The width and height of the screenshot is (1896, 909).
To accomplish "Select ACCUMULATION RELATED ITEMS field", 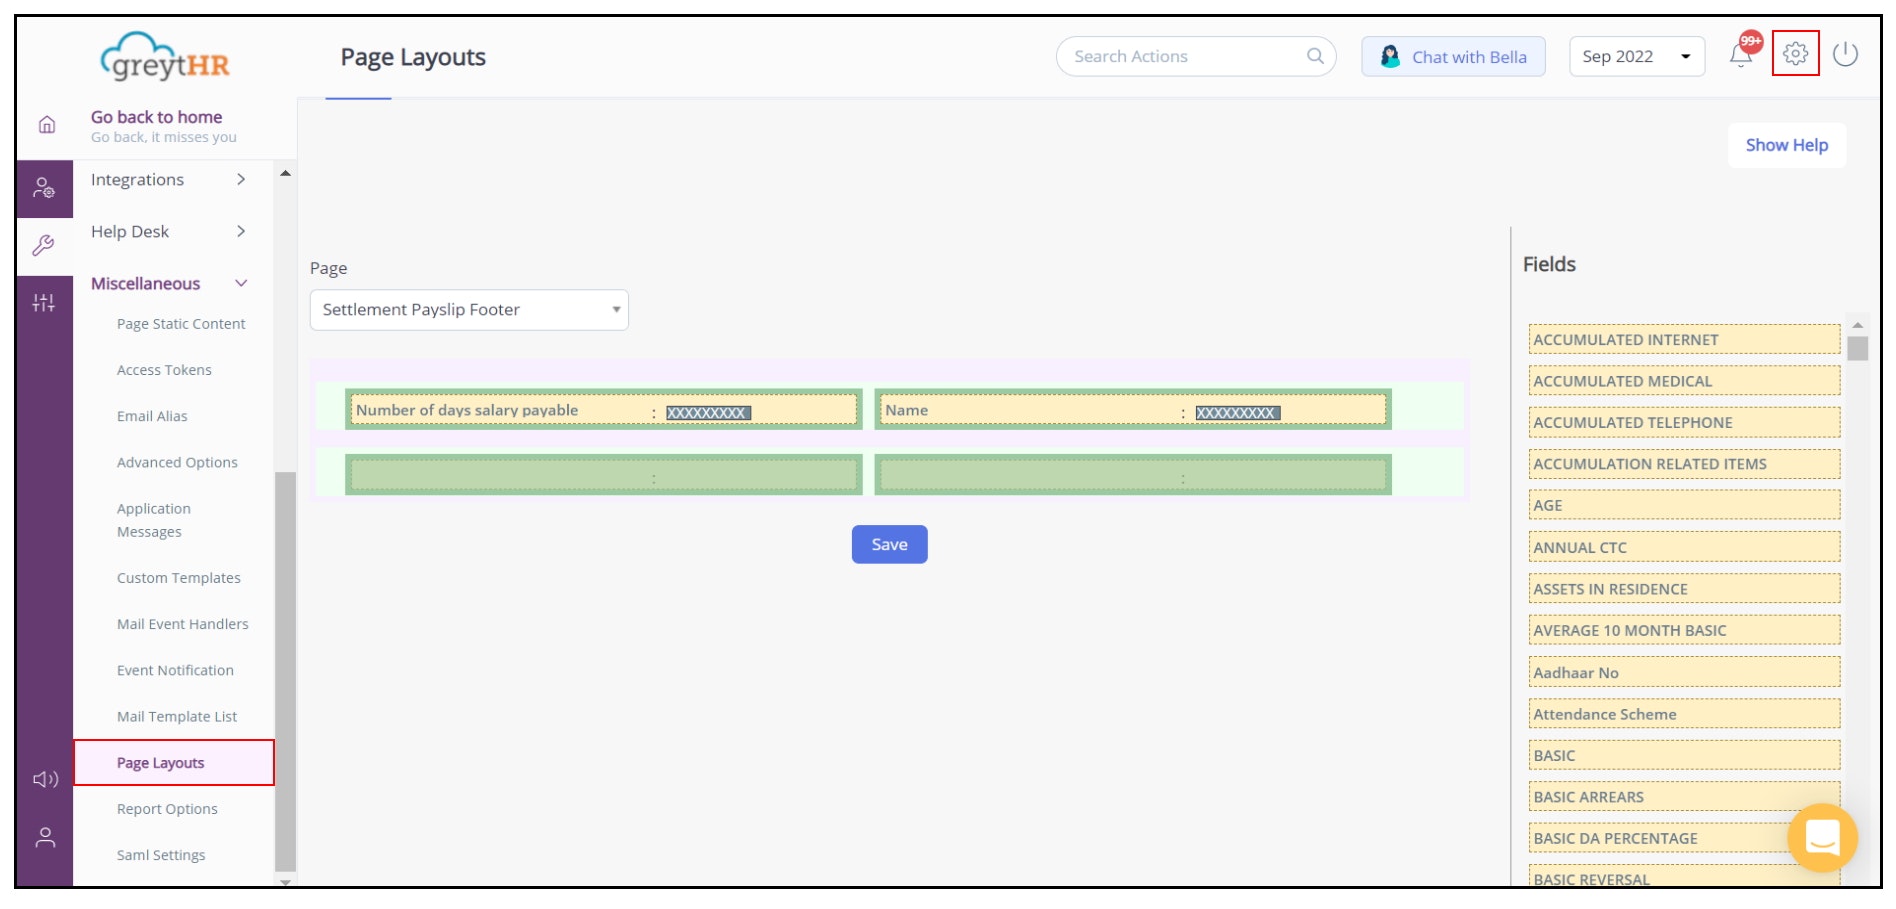I will [1684, 464].
